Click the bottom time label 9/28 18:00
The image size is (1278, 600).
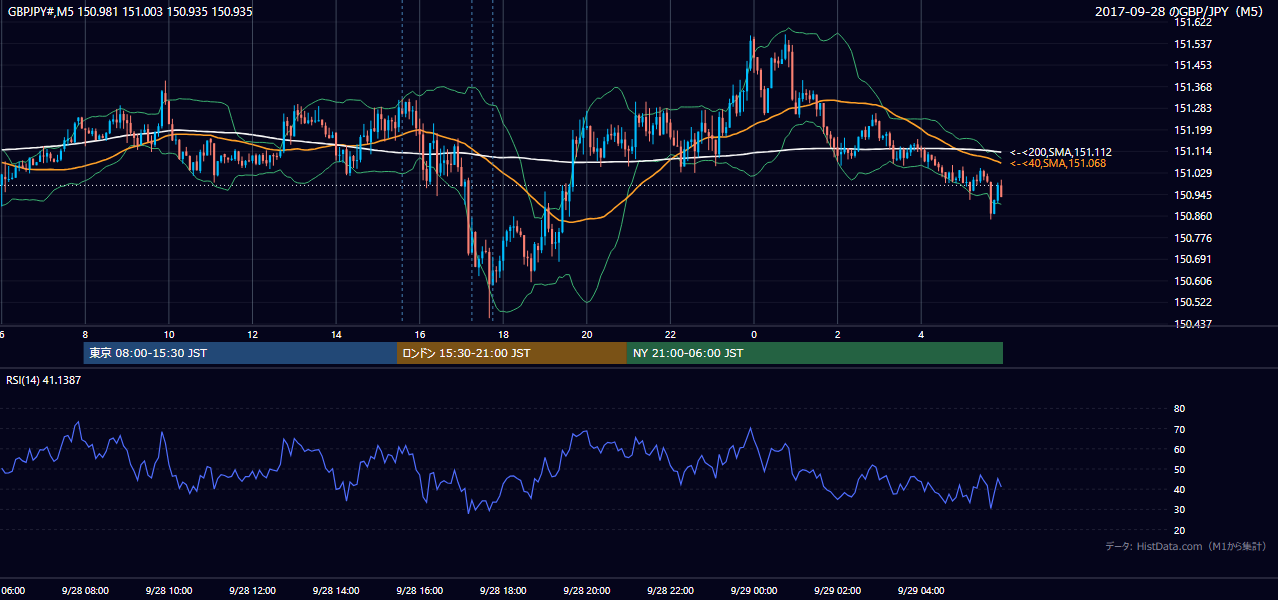(503, 591)
